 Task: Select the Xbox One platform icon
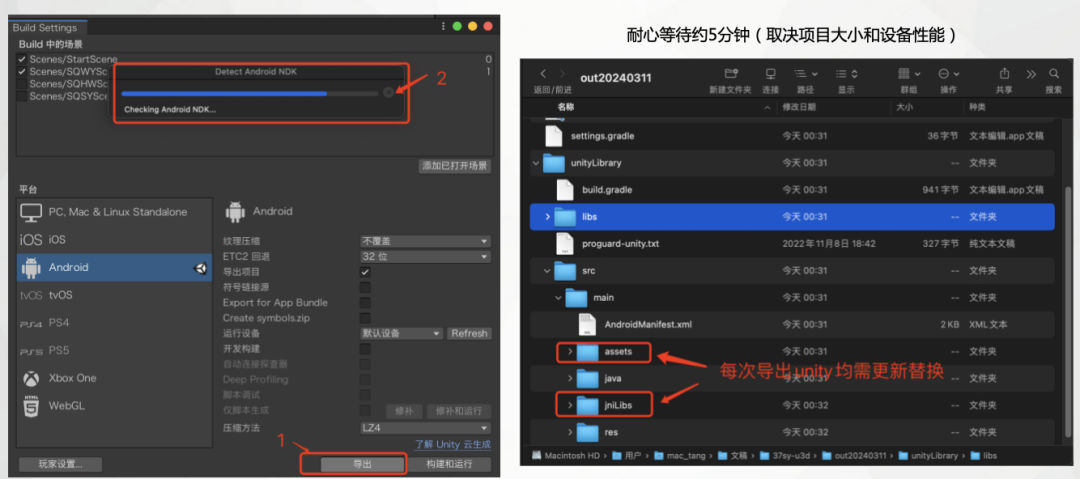pyautogui.click(x=31, y=378)
